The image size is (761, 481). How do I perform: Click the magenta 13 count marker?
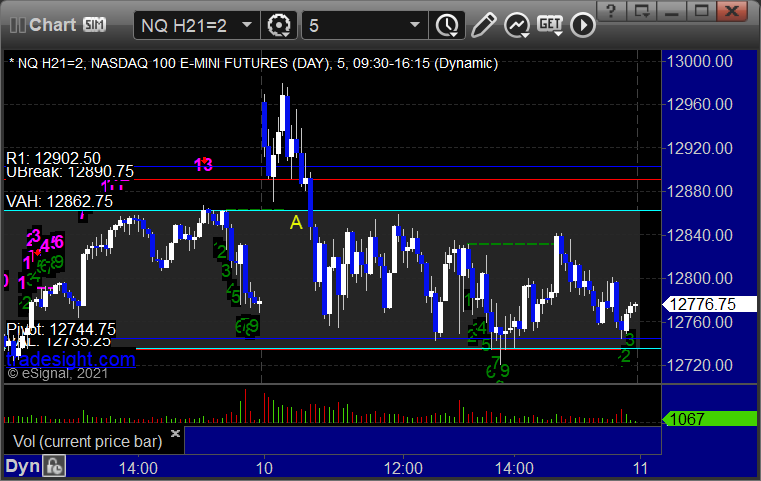pos(203,165)
